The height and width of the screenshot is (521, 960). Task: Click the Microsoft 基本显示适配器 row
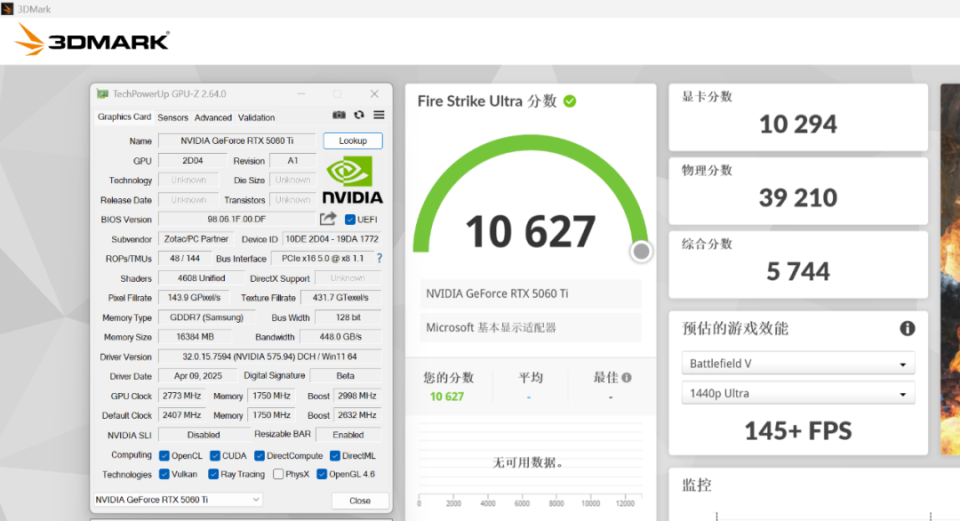coord(530,328)
